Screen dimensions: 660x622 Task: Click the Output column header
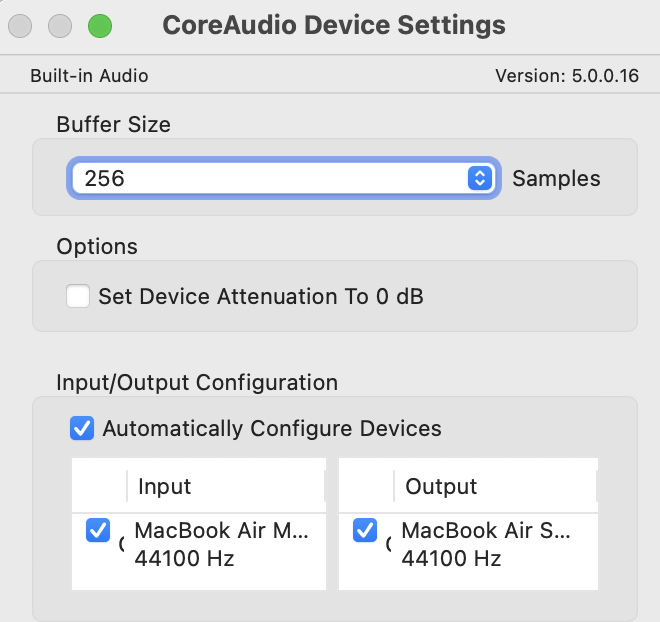(x=441, y=487)
